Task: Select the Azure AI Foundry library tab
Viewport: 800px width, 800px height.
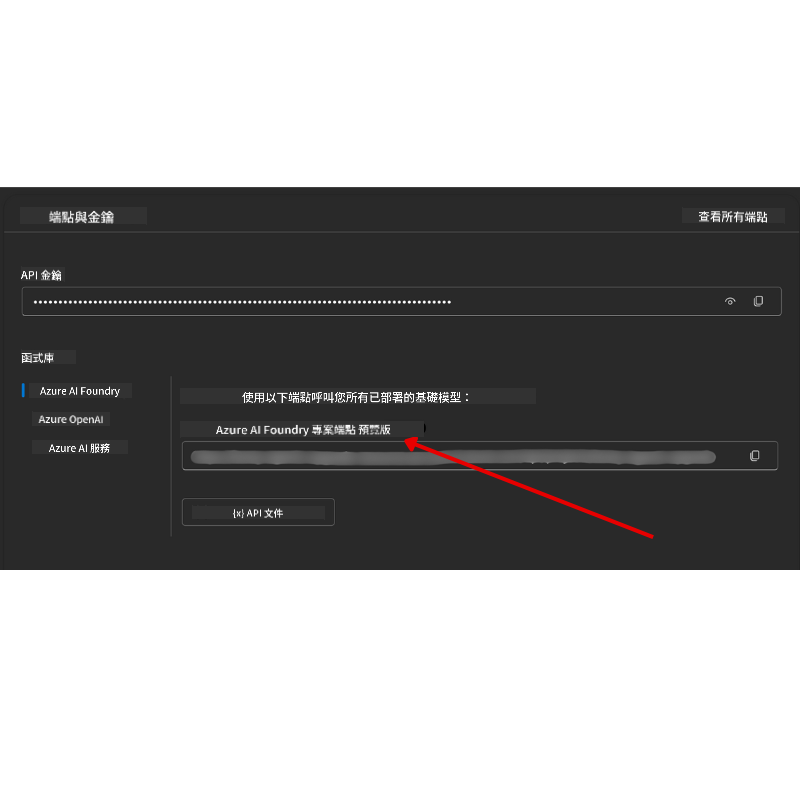Action: [x=80, y=391]
